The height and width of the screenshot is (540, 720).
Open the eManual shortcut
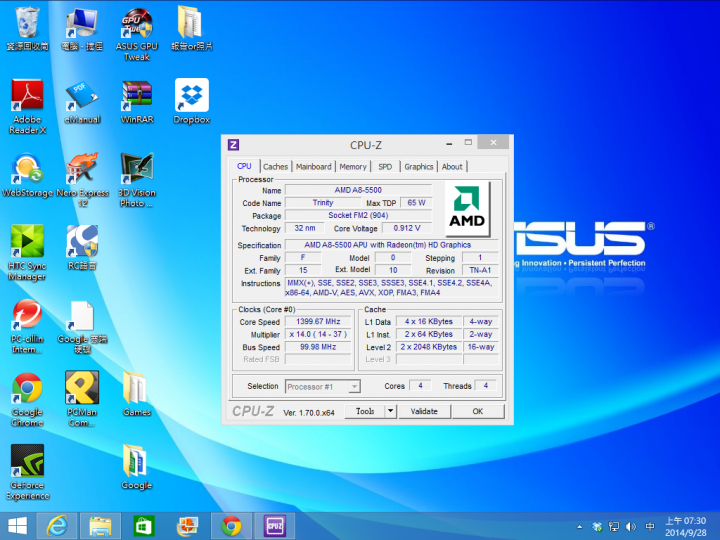click(x=82, y=102)
